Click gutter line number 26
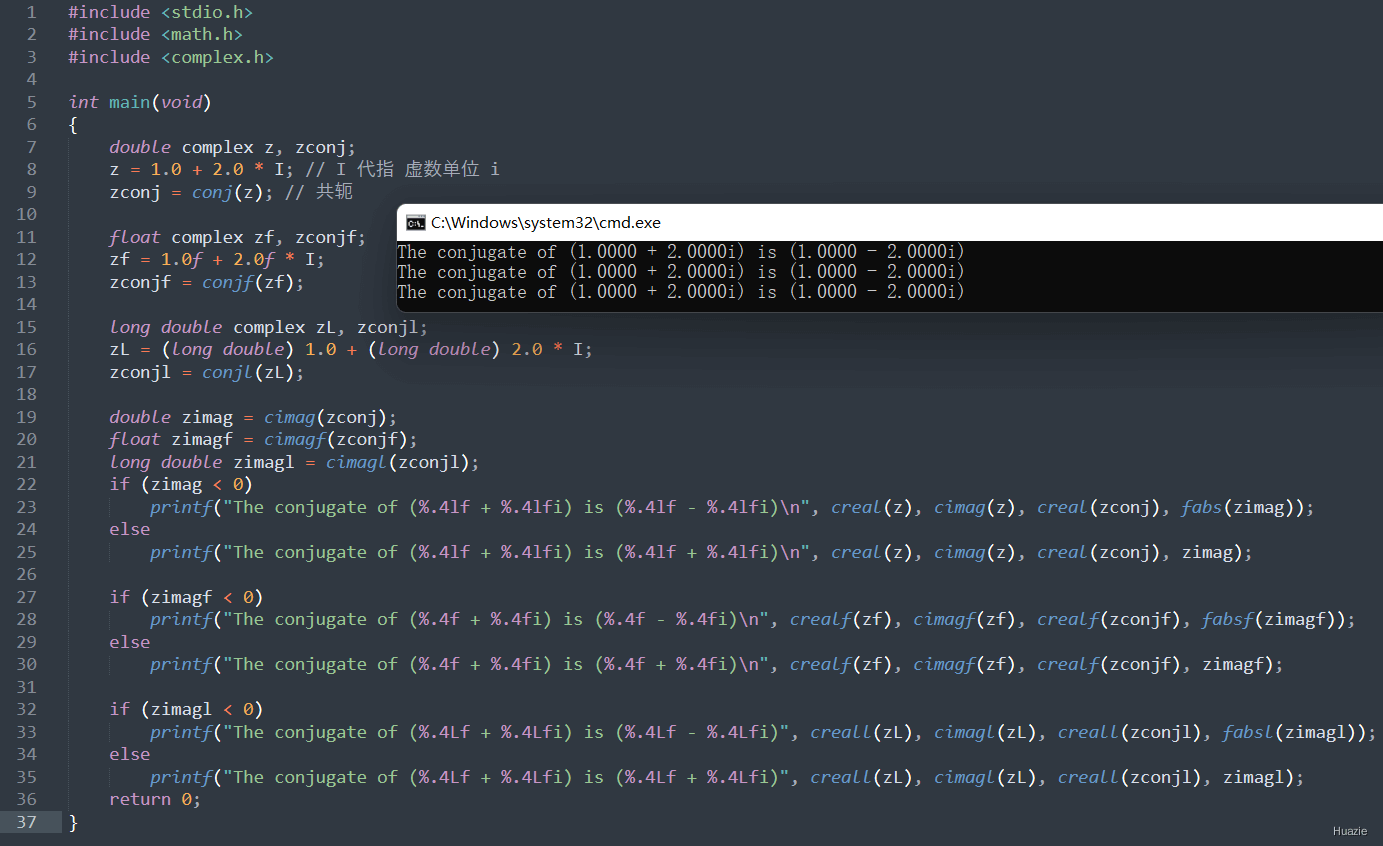The height and width of the screenshot is (846, 1383). point(26,575)
